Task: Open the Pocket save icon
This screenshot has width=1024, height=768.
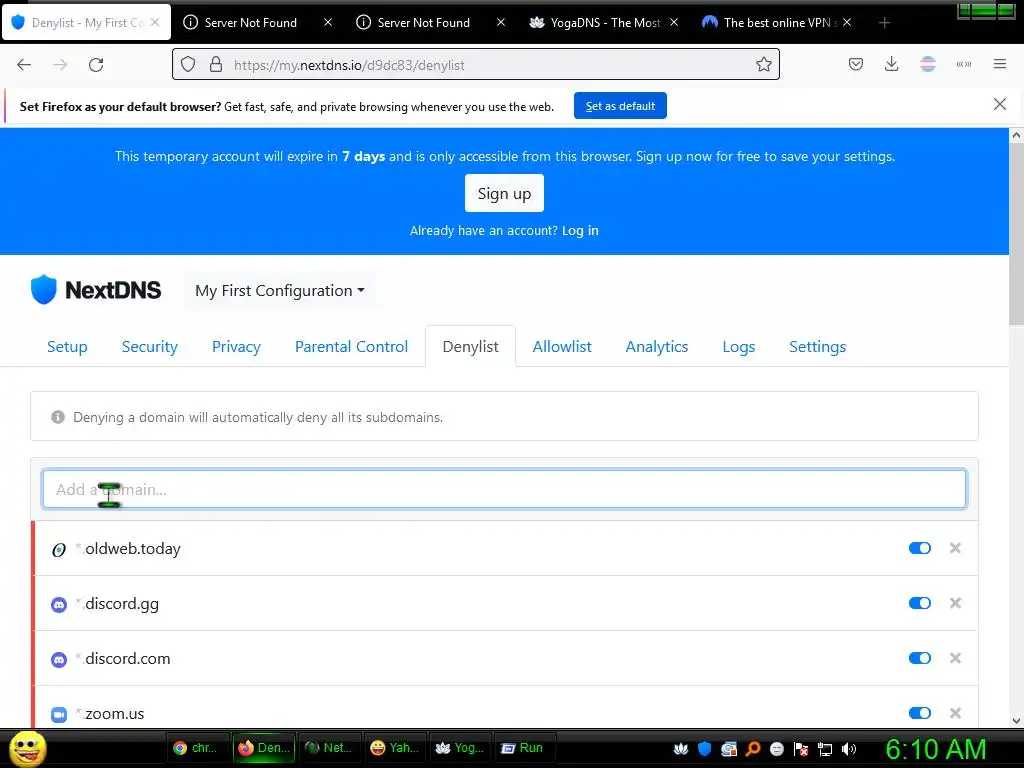Action: (856, 64)
